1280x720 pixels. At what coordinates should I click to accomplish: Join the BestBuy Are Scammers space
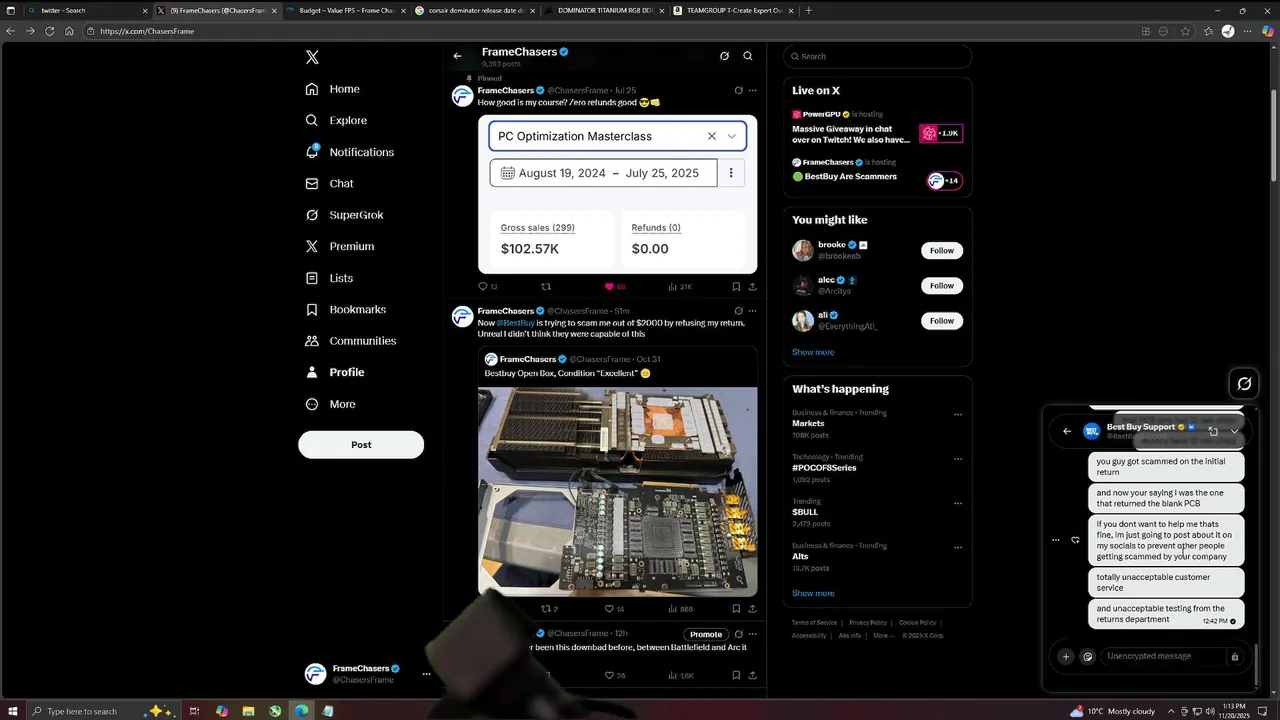click(944, 181)
